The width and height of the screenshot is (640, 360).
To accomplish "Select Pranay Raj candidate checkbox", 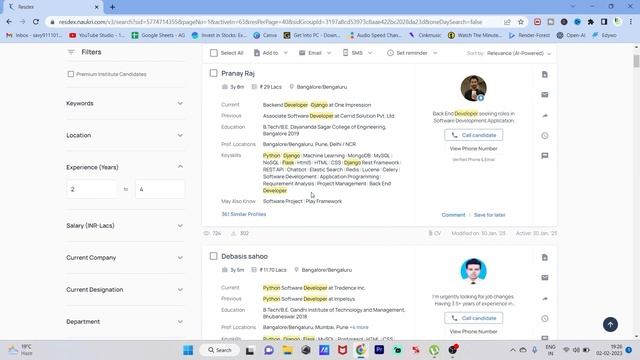I will pyautogui.click(x=213, y=73).
